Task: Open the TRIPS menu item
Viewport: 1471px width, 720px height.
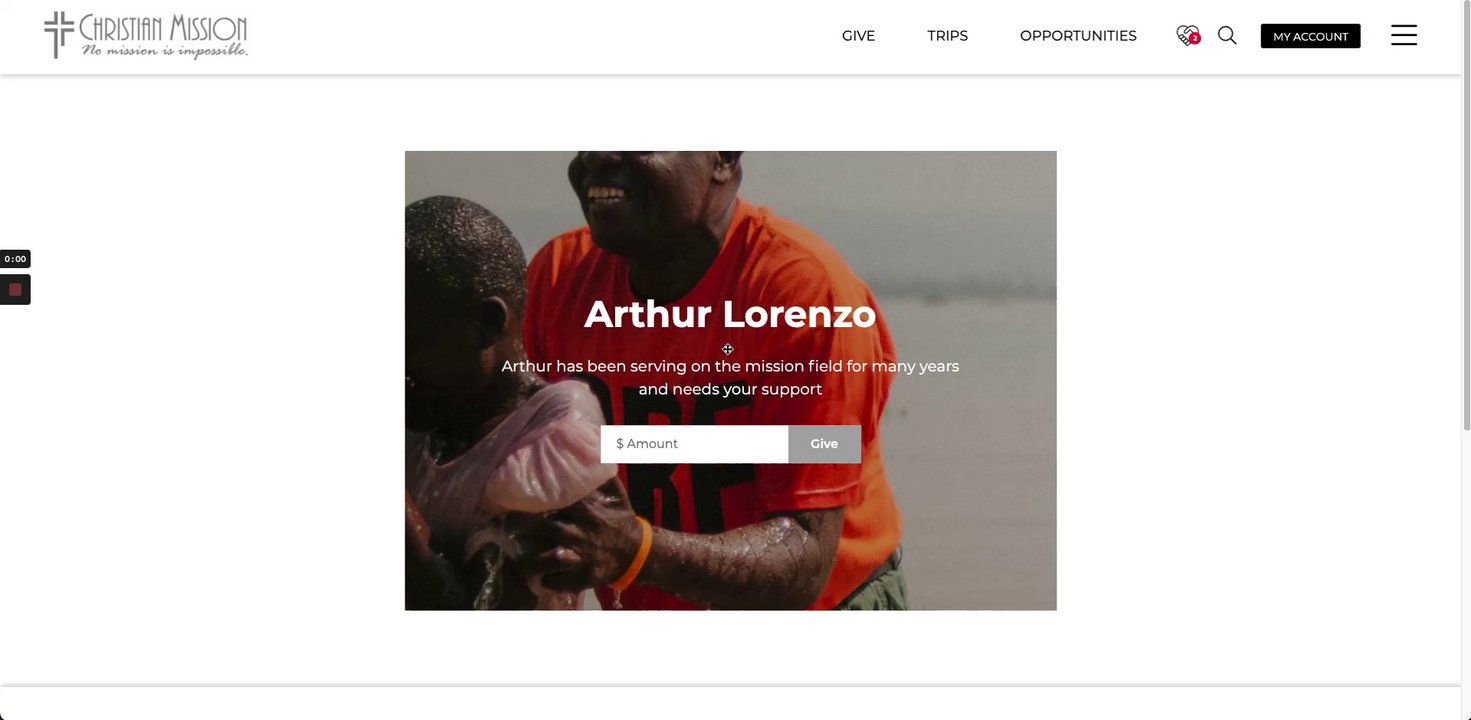Action: (947, 36)
